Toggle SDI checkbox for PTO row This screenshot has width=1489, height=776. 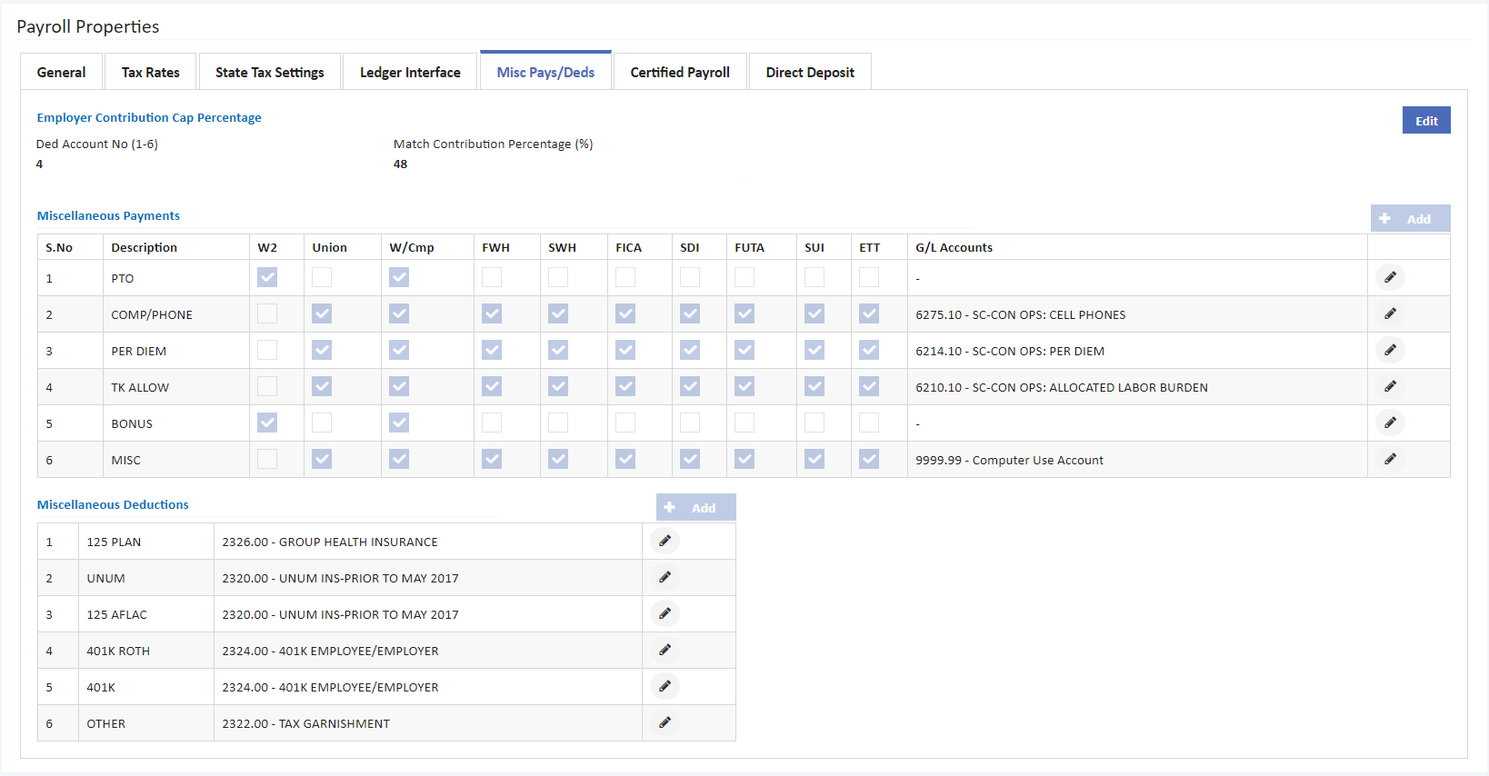click(x=690, y=278)
